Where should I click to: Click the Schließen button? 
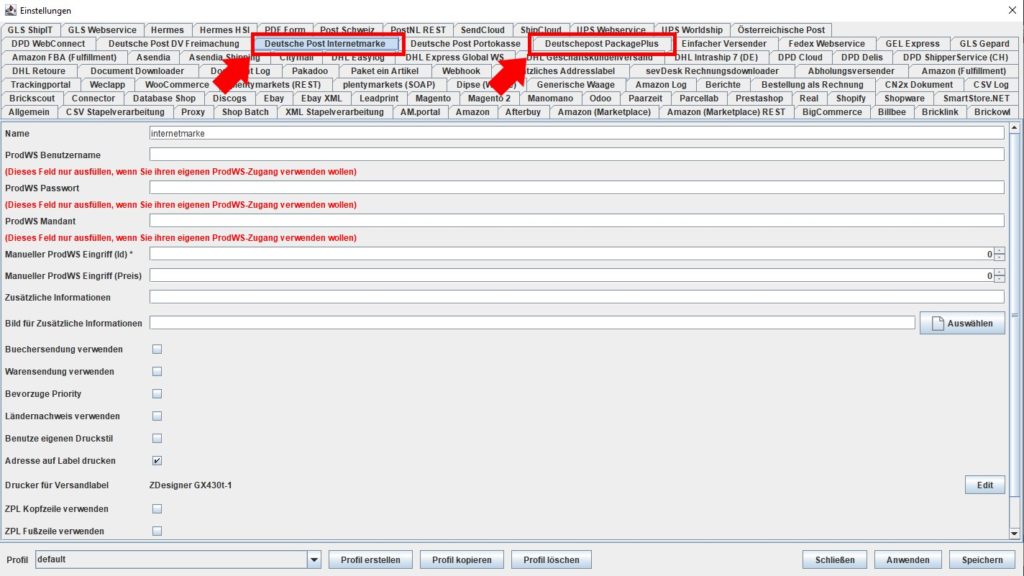pos(835,560)
